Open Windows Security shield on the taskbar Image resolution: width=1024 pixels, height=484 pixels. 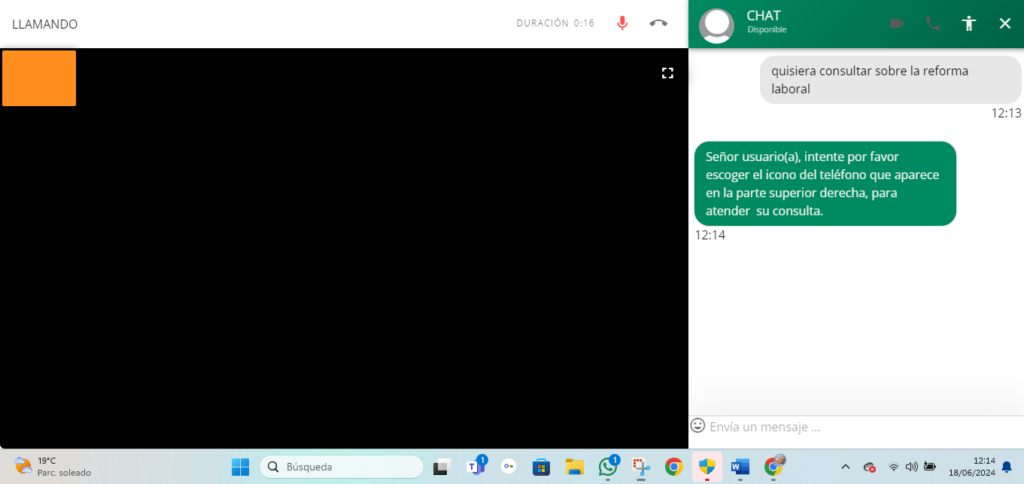point(707,467)
